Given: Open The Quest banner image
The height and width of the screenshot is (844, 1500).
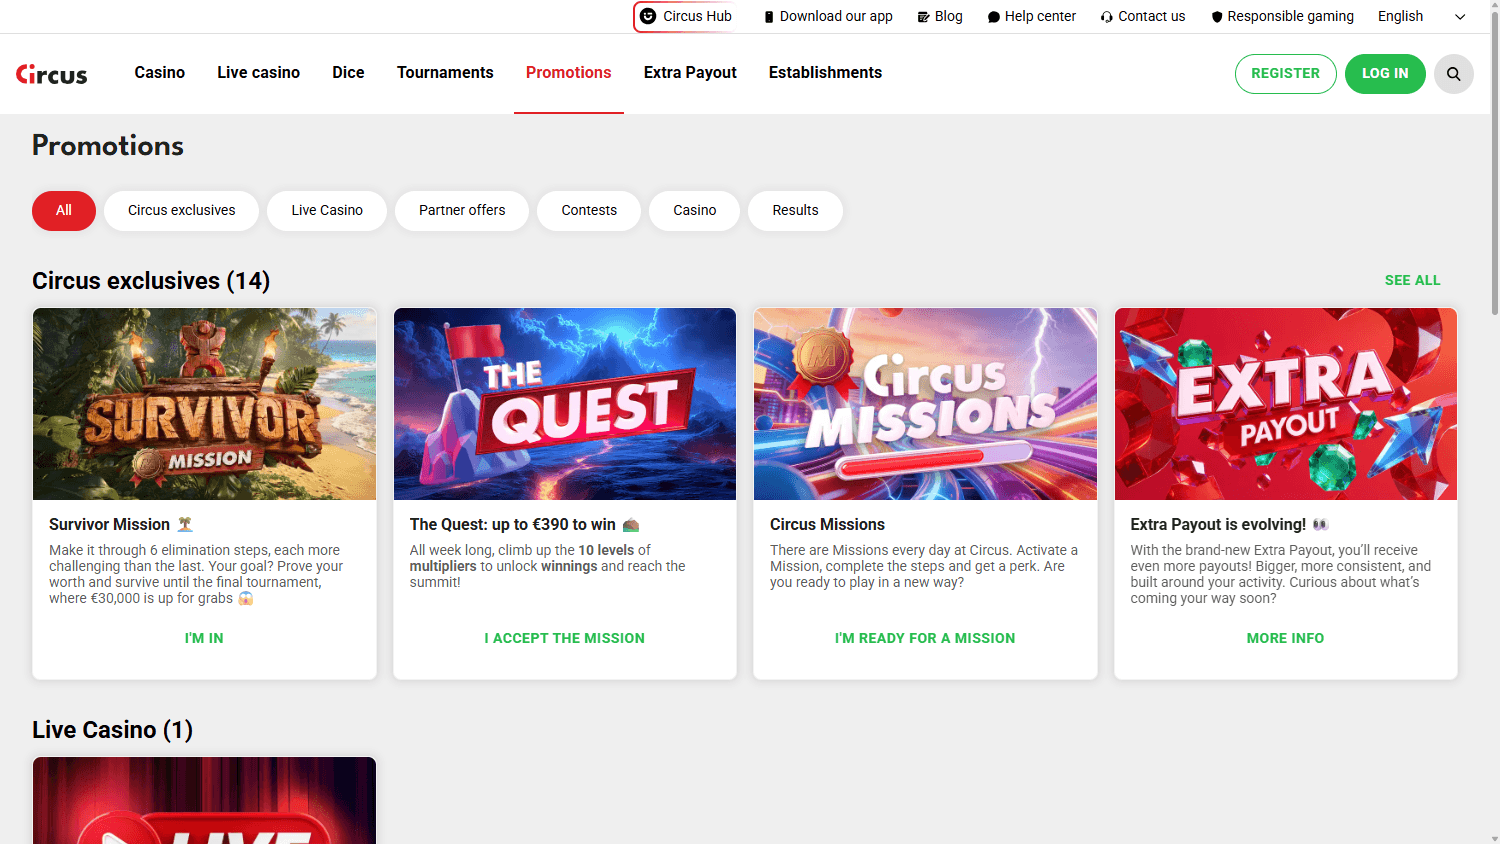Looking at the screenshot, I should pyautogui.click(x=565, y=404).
